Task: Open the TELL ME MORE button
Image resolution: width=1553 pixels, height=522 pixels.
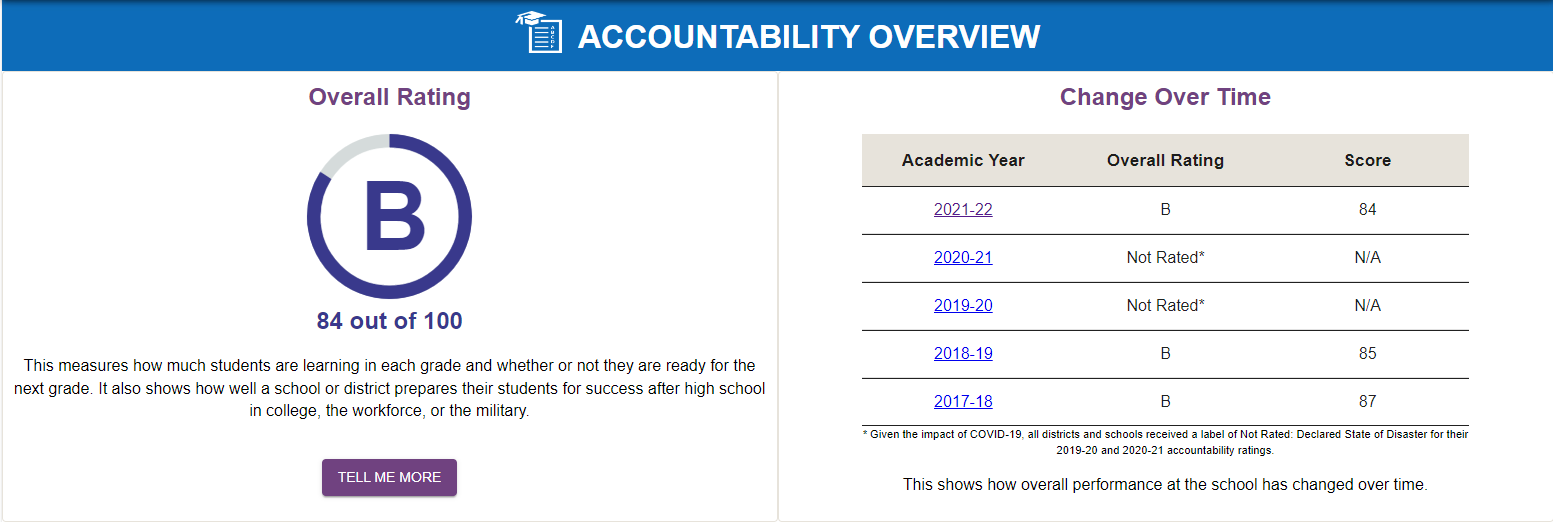Action: 389,478
